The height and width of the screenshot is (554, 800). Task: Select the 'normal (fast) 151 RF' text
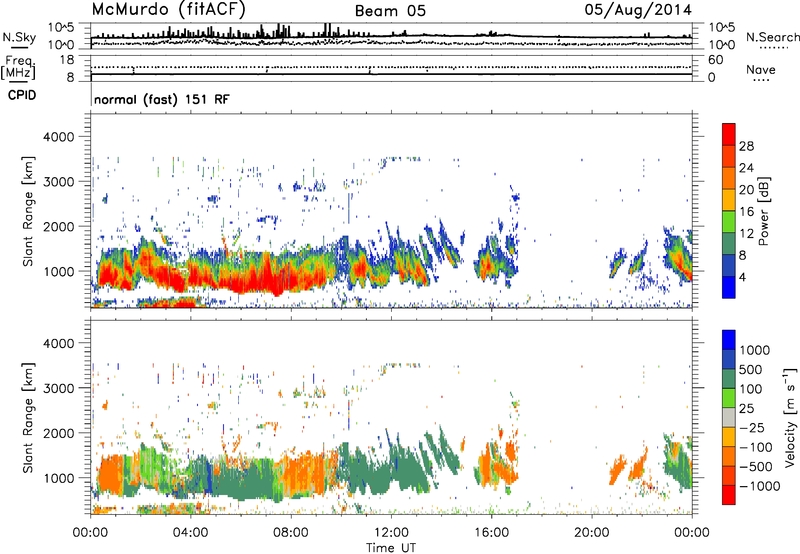(x=162, y=99)
